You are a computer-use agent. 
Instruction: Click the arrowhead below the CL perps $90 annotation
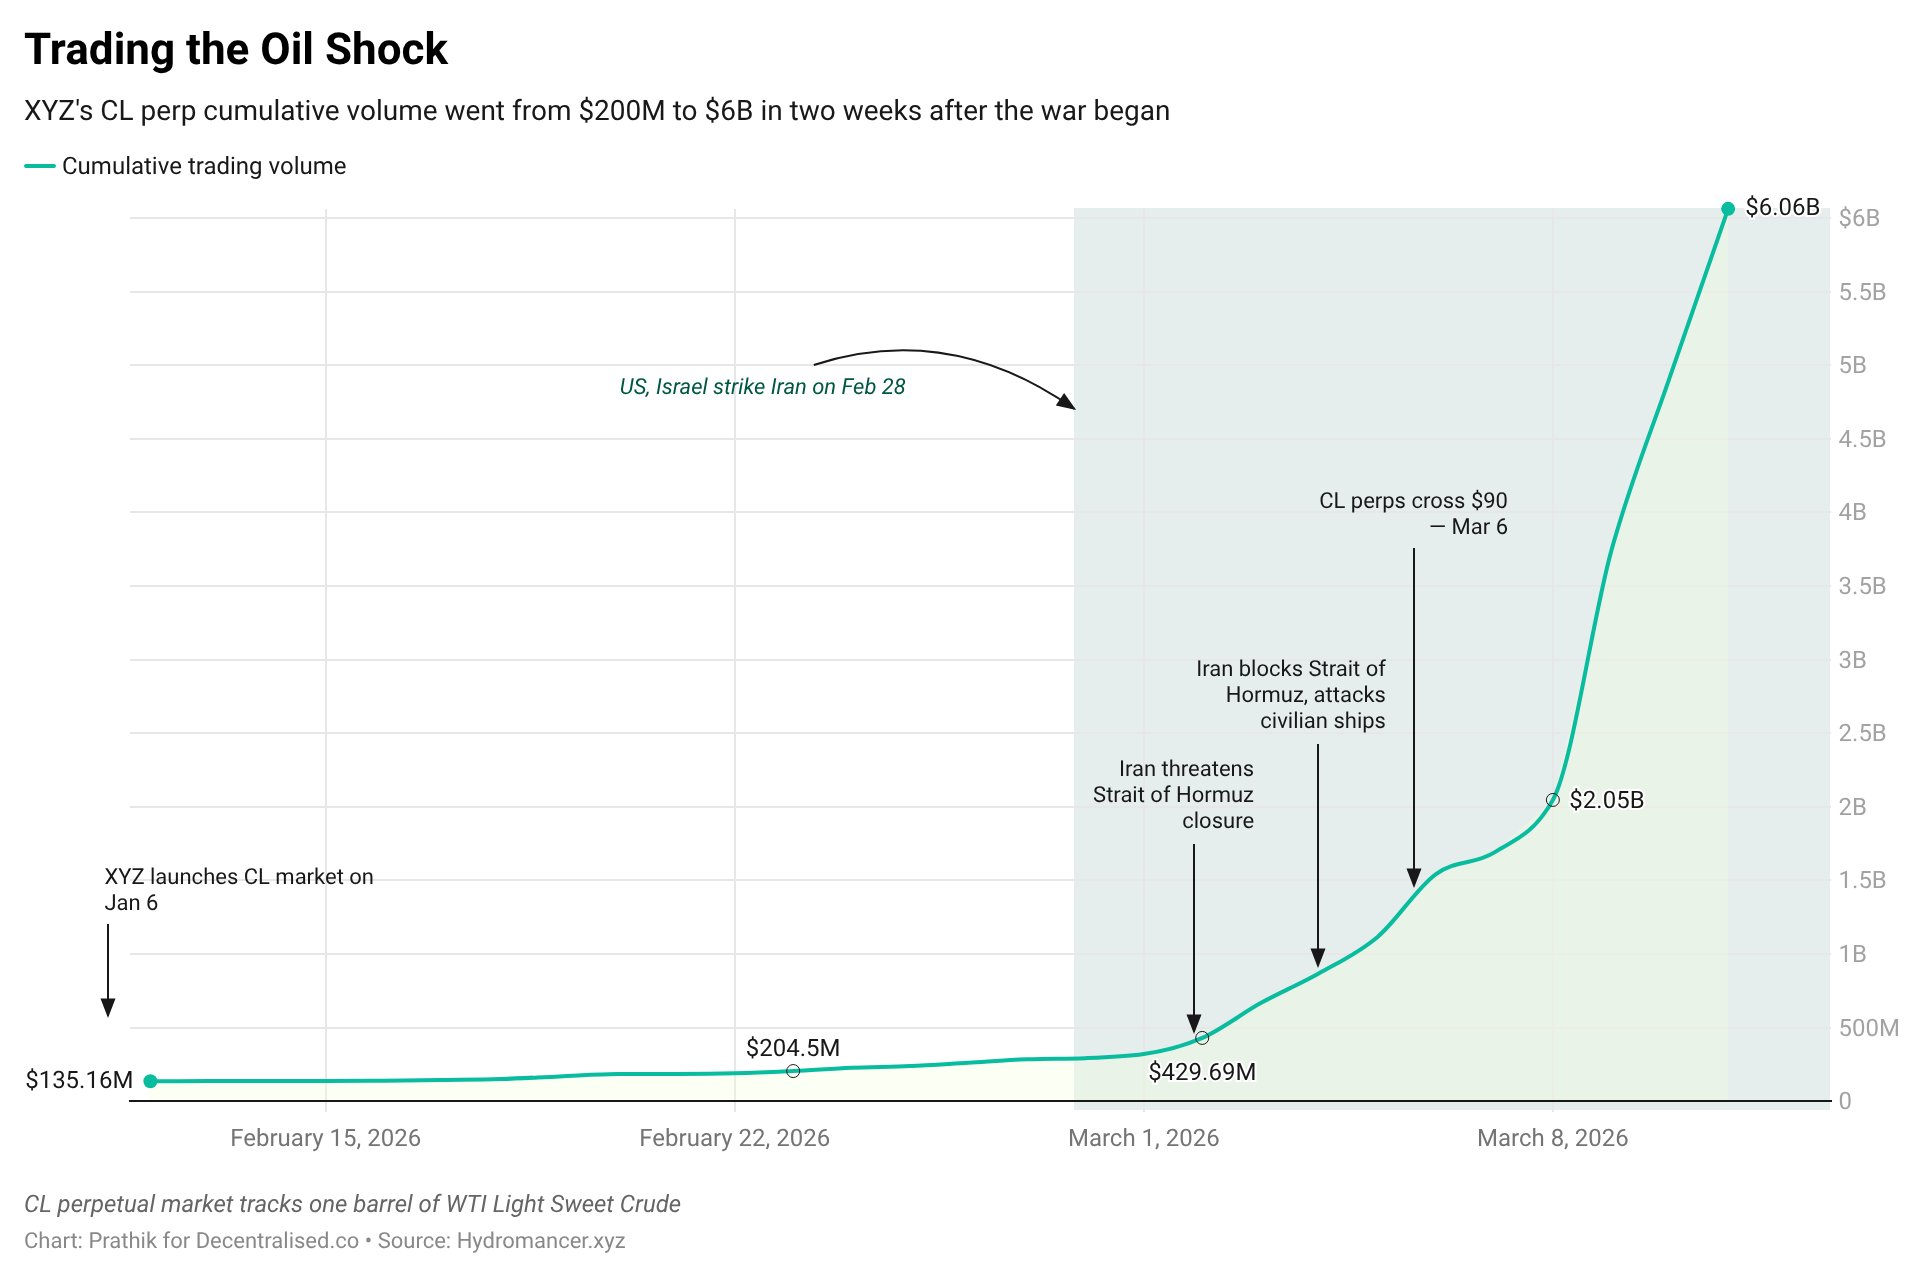[x=1414, y=878]
